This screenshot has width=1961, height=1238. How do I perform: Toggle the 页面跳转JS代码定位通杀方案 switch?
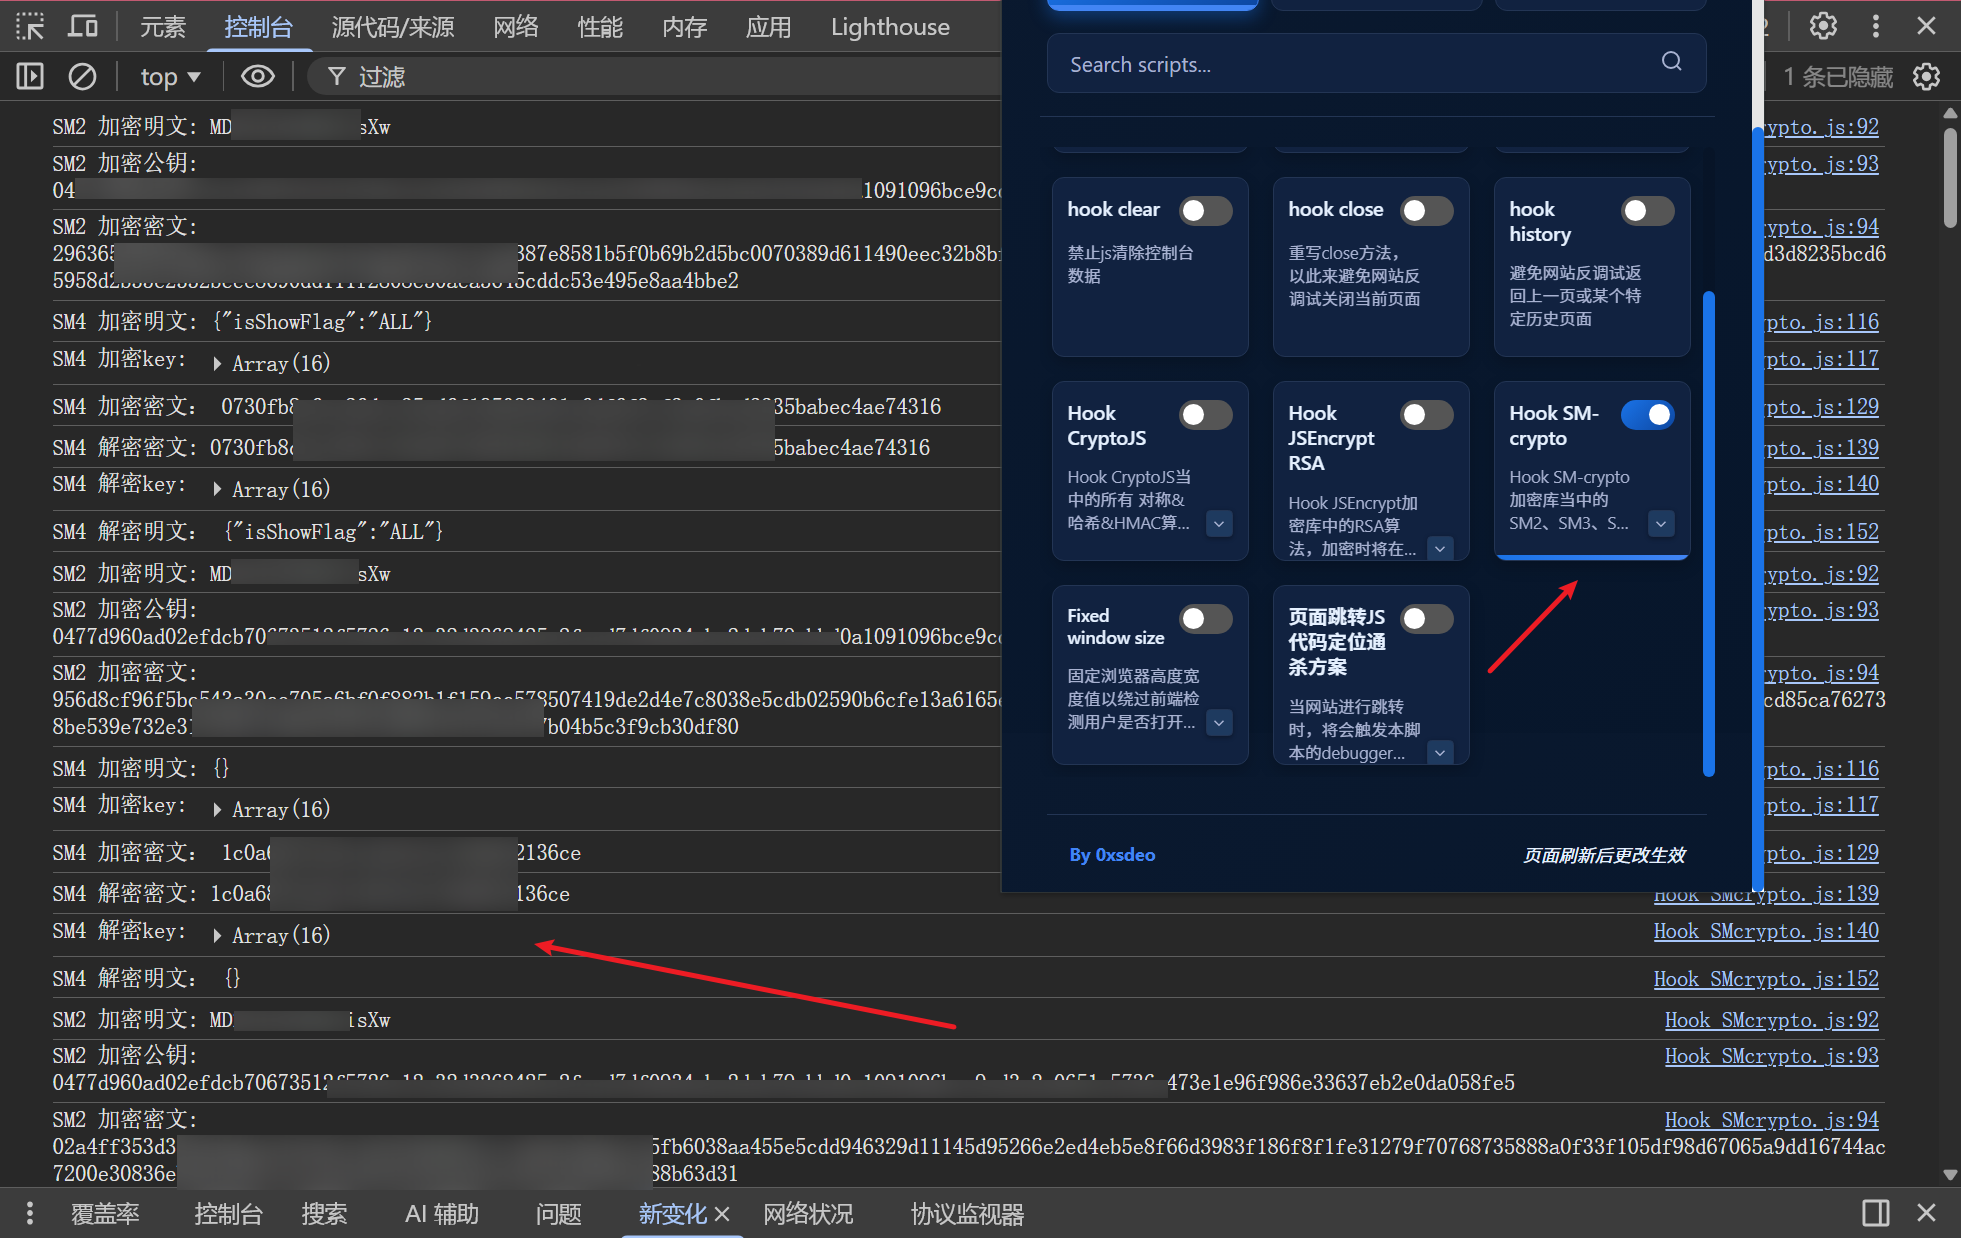tap(1426, 618)
